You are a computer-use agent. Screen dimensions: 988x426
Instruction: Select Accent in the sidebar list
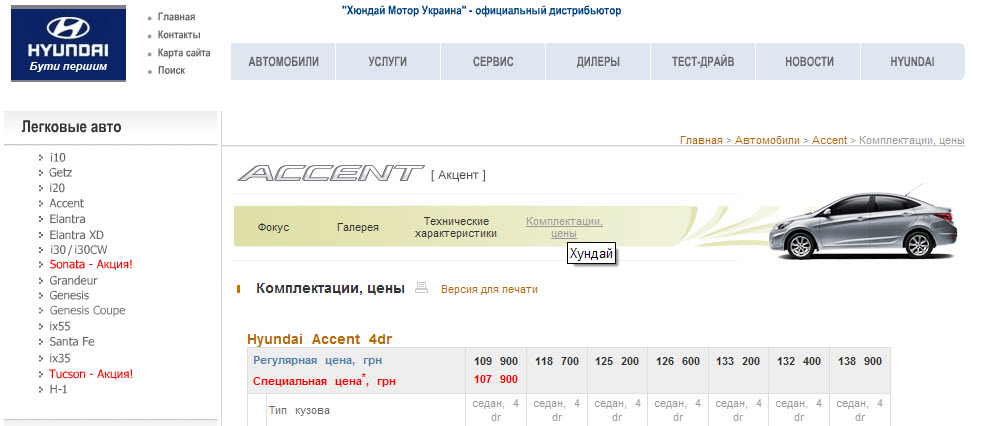(x=67, y=204)
